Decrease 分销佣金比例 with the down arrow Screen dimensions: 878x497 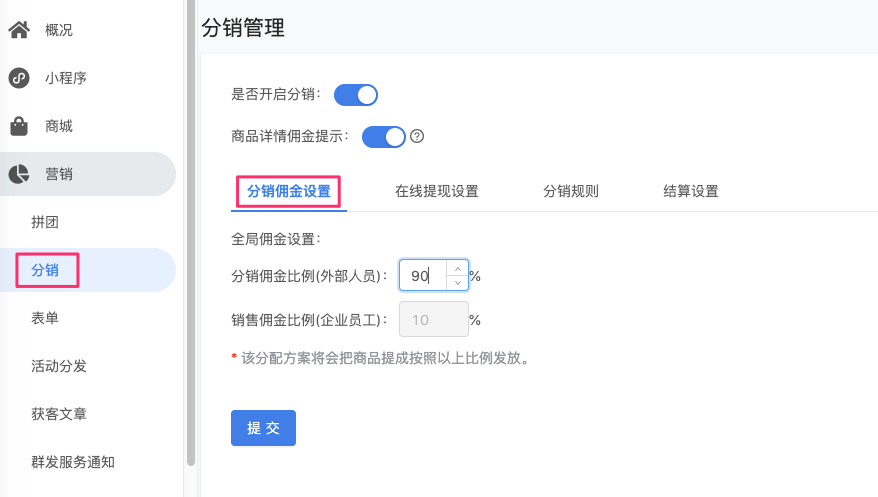click(457, 283)
